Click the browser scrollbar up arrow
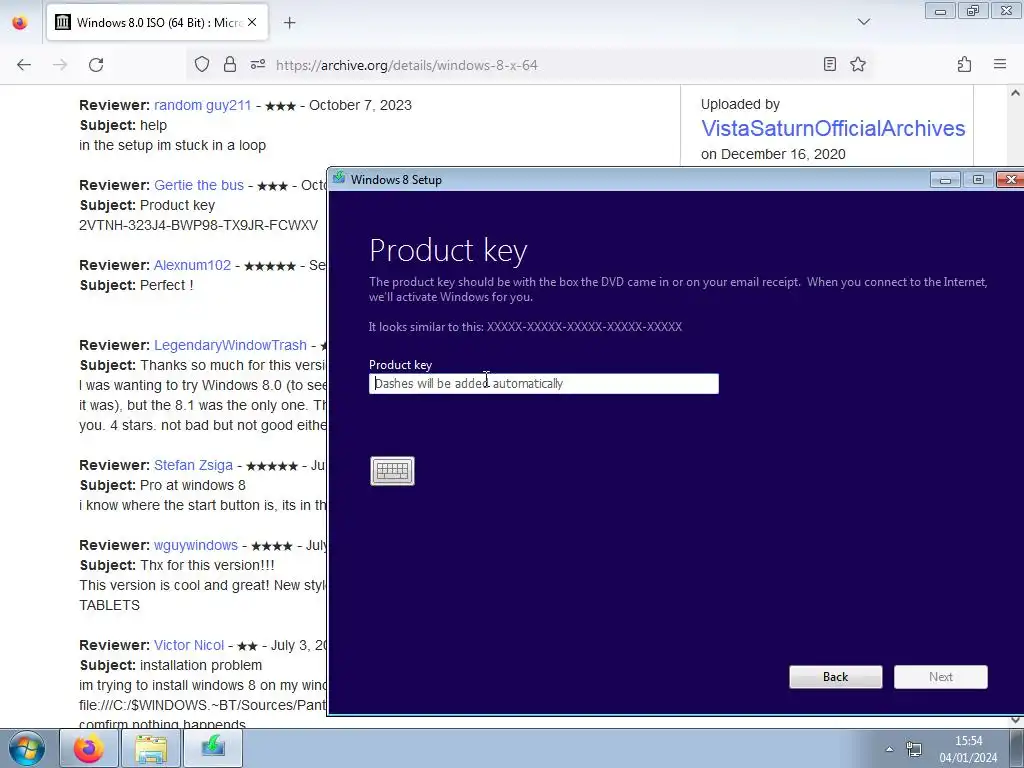This screenshot has height=768, width=1024. [x=1016, y=93]
